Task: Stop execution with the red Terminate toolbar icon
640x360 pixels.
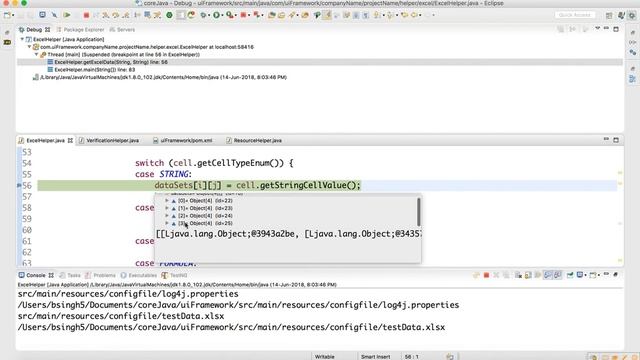Action: tap(86, 15)
